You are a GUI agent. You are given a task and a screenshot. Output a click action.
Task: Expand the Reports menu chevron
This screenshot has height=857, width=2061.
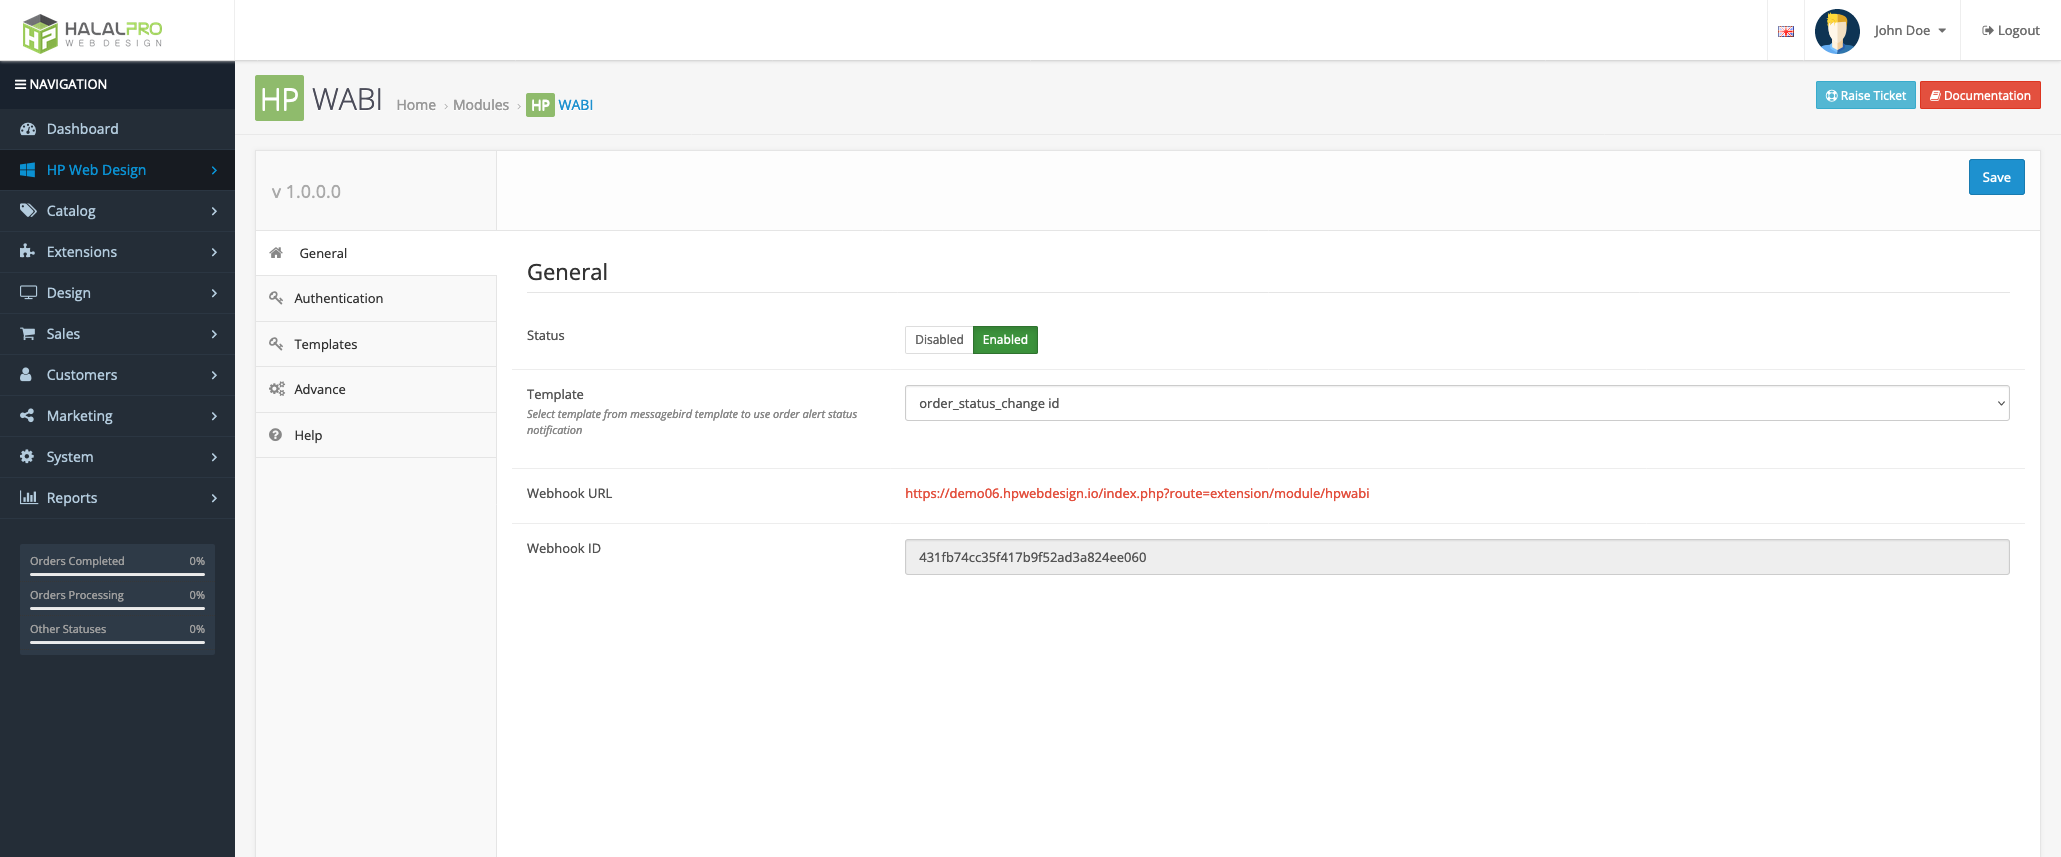(x=214, y=498)
